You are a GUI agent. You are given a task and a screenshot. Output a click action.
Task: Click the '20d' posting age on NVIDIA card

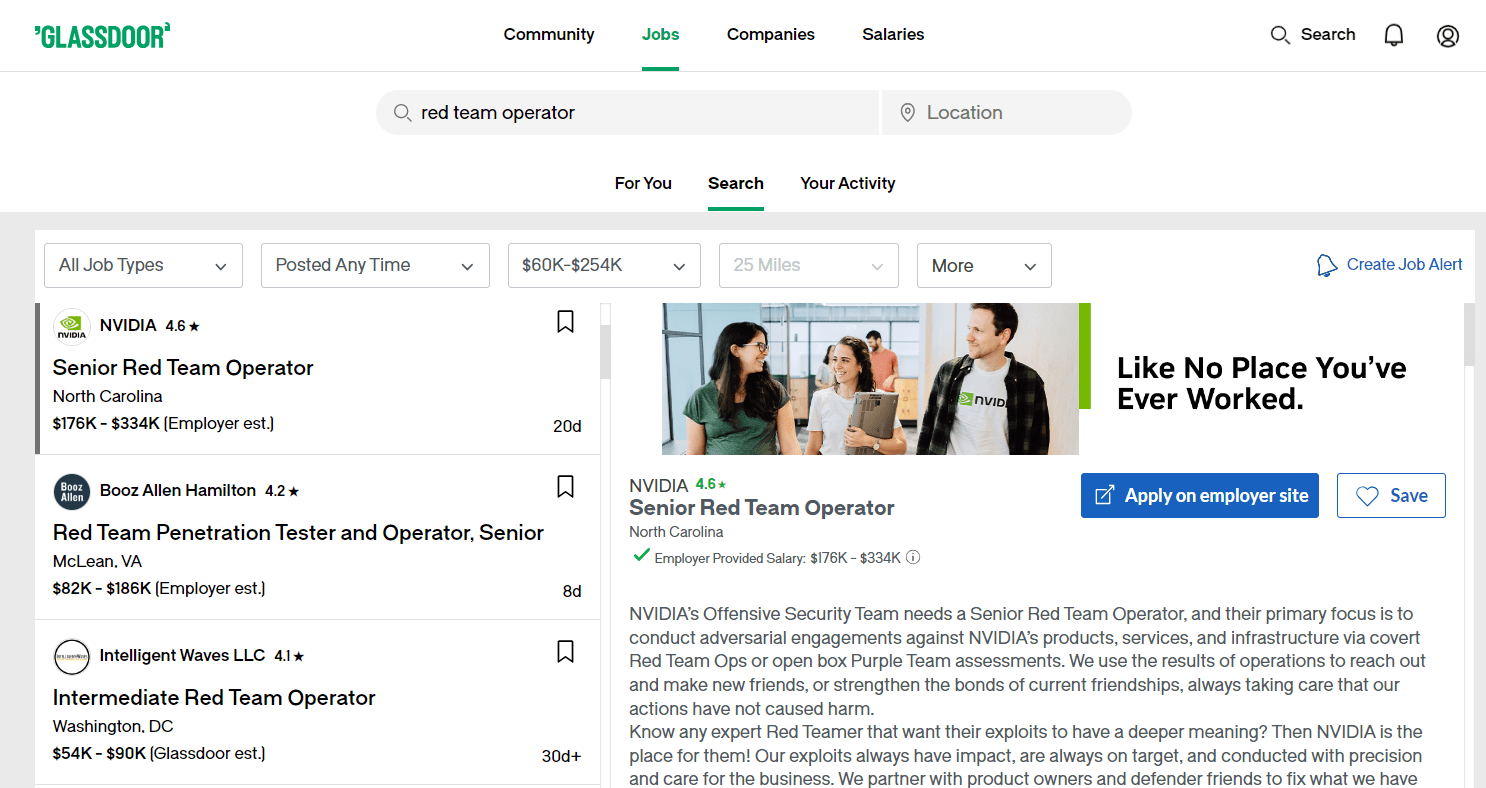567,426
